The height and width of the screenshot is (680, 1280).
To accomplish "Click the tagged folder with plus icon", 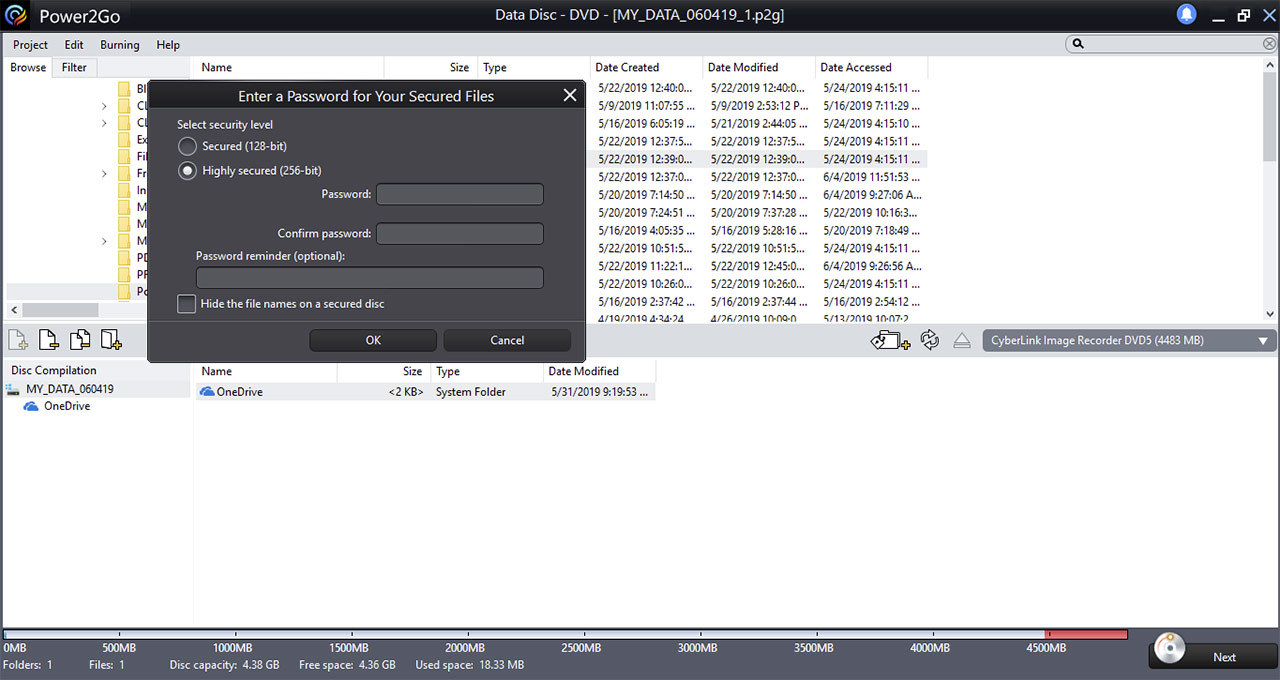I will tap(890, 340).
